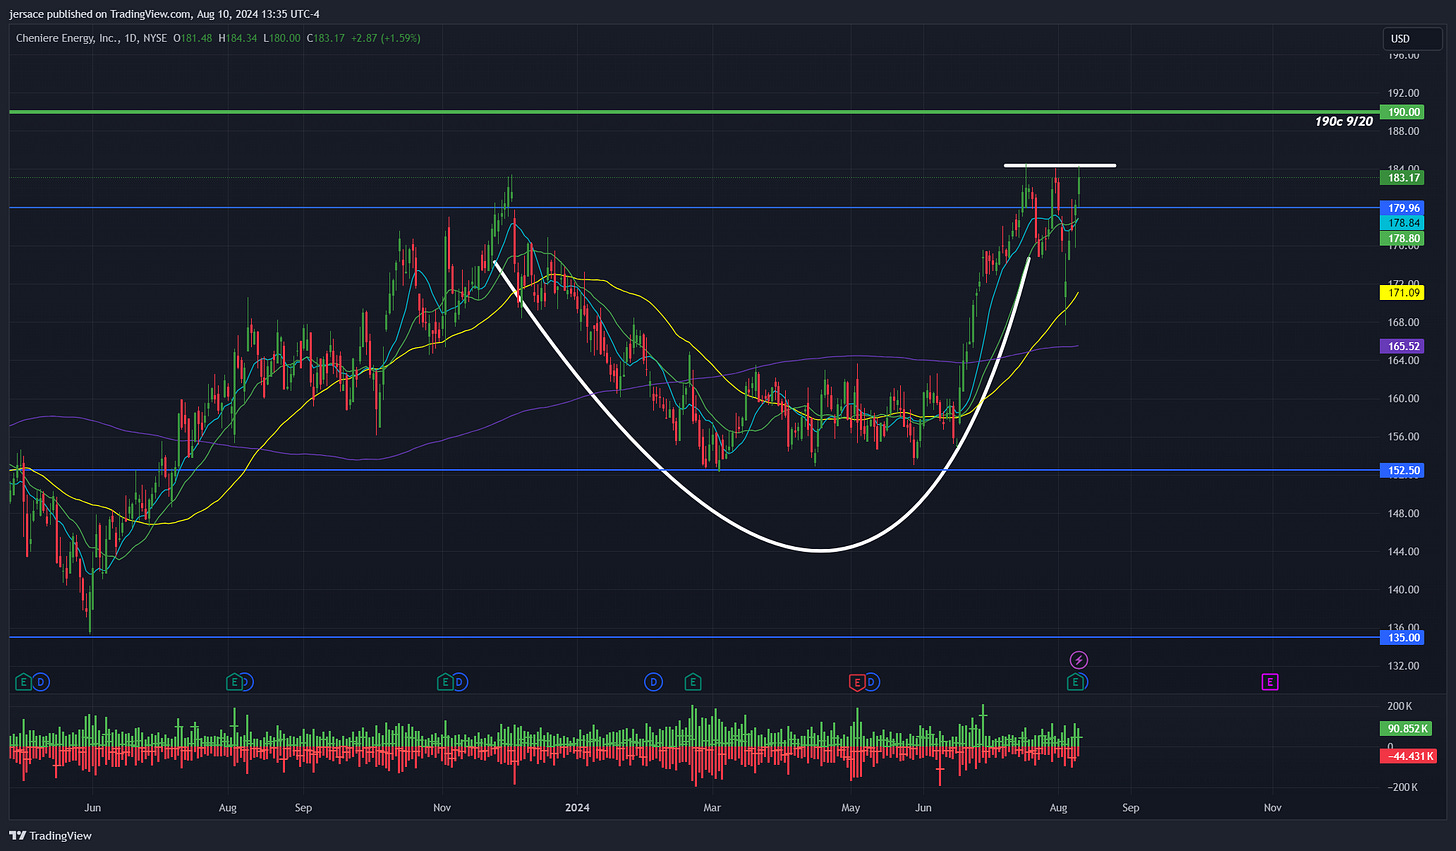Click the 1D interval label in chart legend

tap(132, 38)
